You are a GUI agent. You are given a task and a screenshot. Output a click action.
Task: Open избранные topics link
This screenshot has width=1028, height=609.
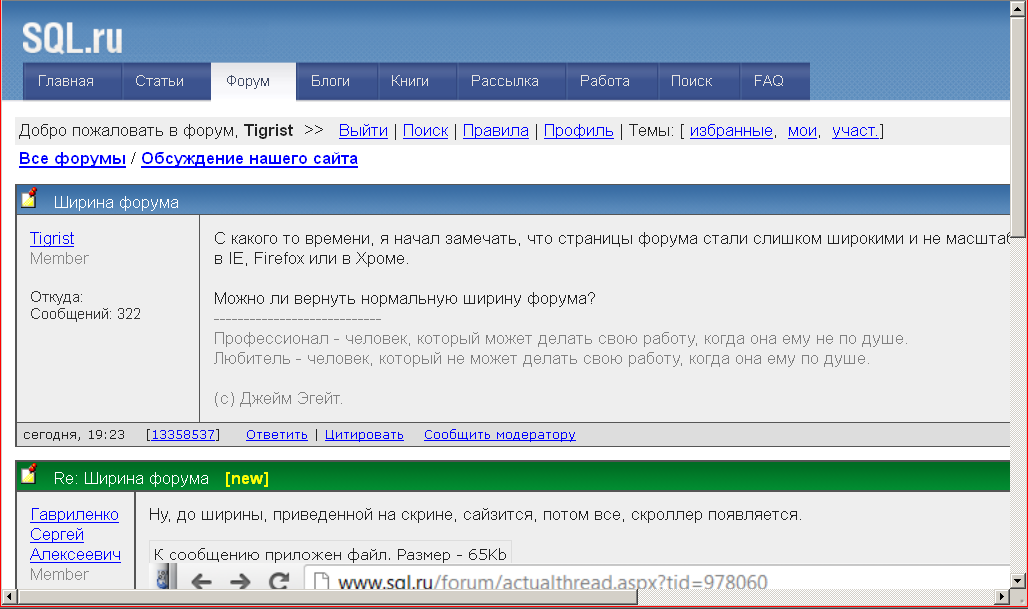731,131
